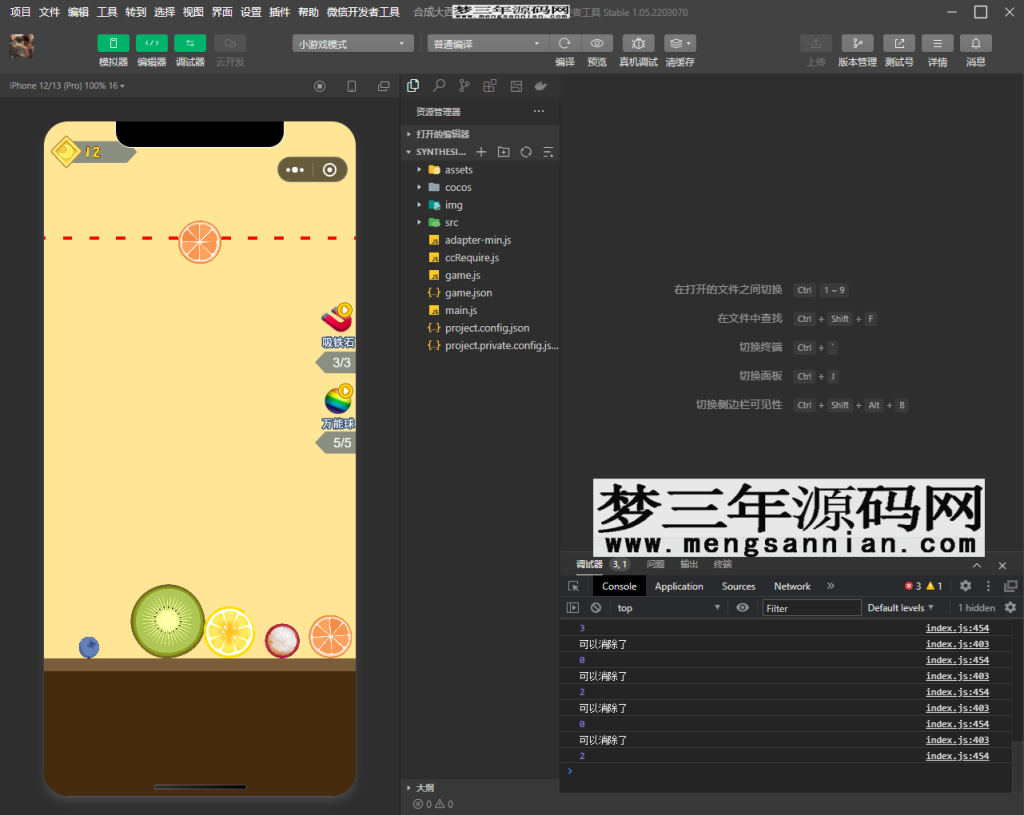Screen dimensions: 1024x815
Task: Click the console Filter input field
Action: [811, 608]
